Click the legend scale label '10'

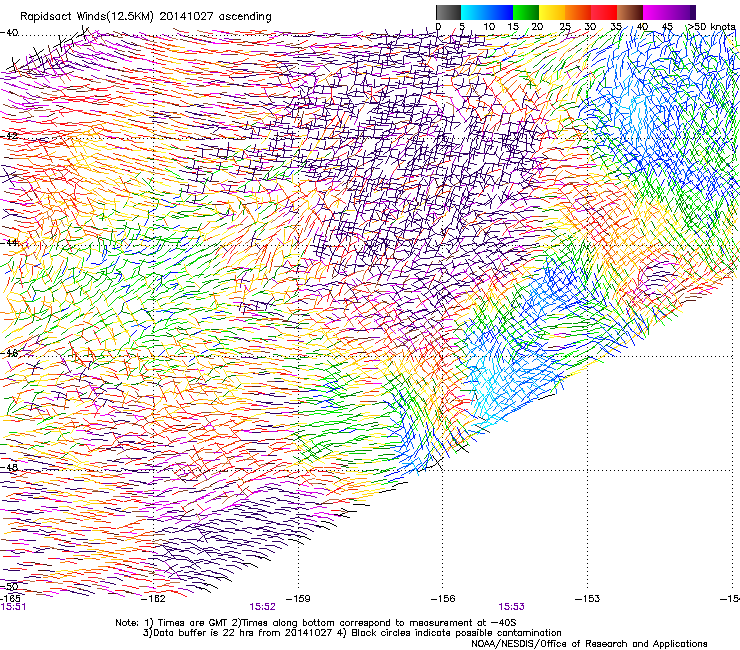pyautogui.click(x=489, y=27)
